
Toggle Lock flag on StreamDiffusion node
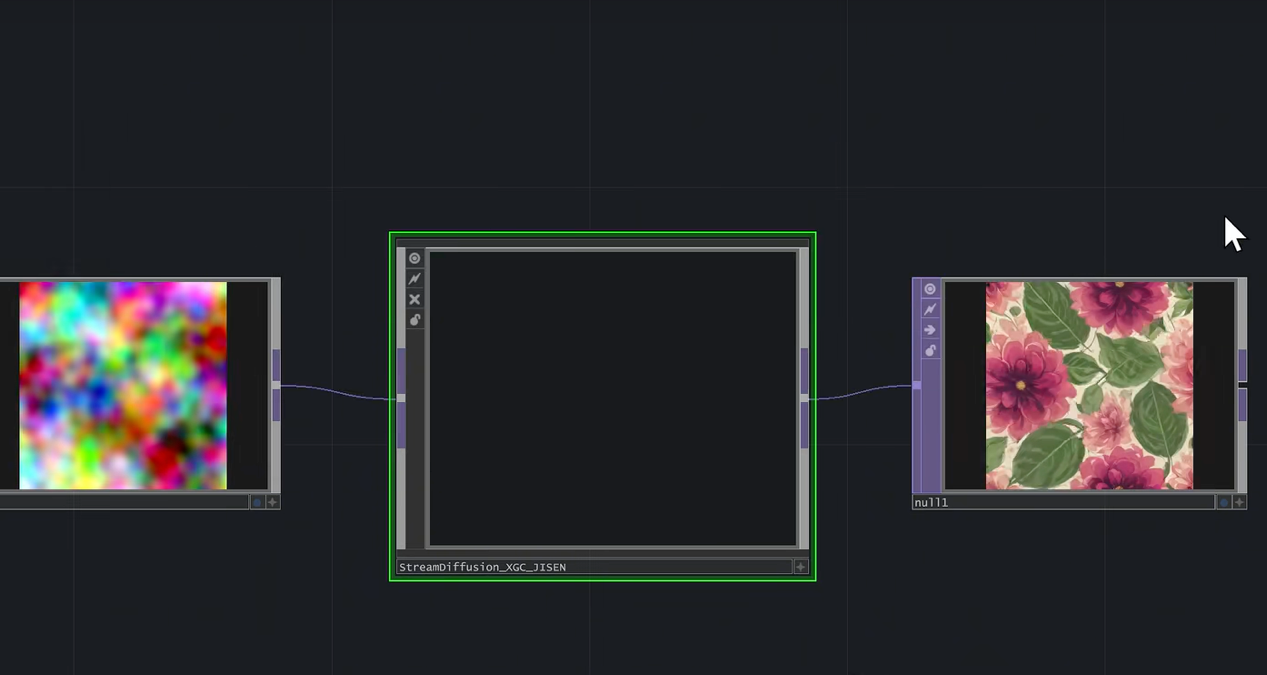pyautogui.click(x=414, y=320)
